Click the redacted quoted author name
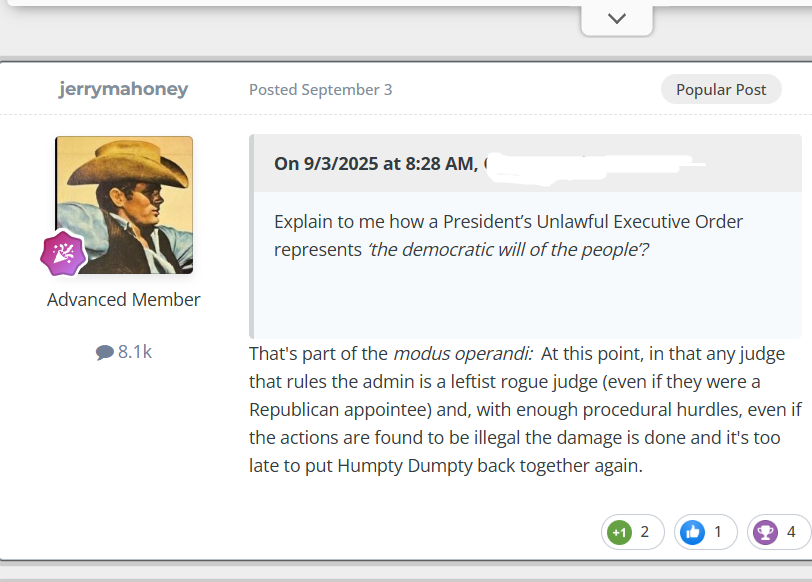The height and width of the screenshot is (582, 812). 590,163
